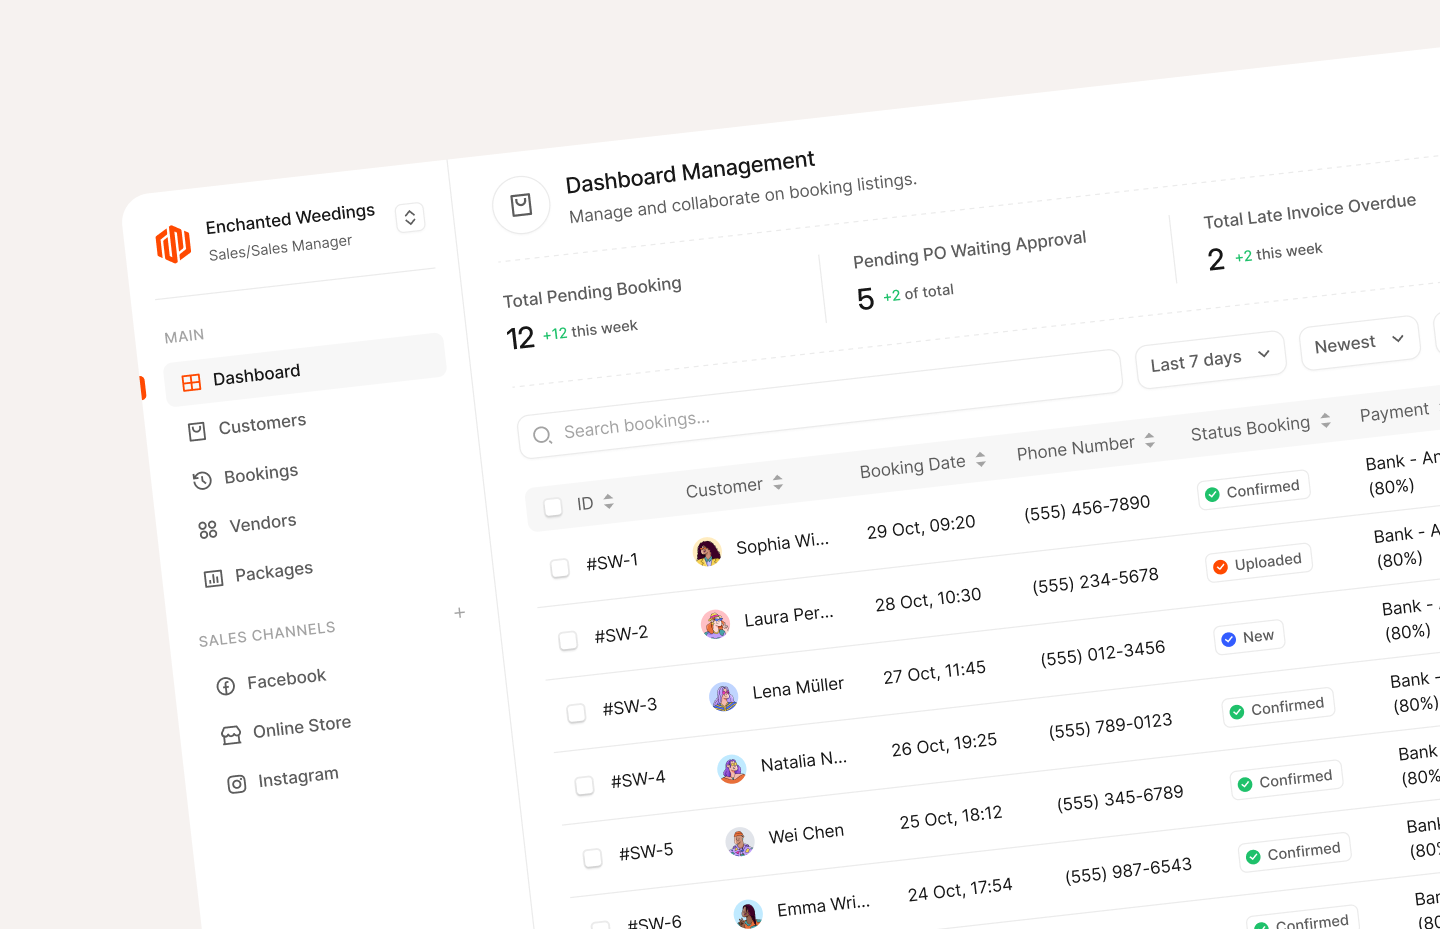Select the checkbox for booking #SW-3
The height and width of the screenshot is (929, 1440).
pyautogui.click(x=576, y=713)
